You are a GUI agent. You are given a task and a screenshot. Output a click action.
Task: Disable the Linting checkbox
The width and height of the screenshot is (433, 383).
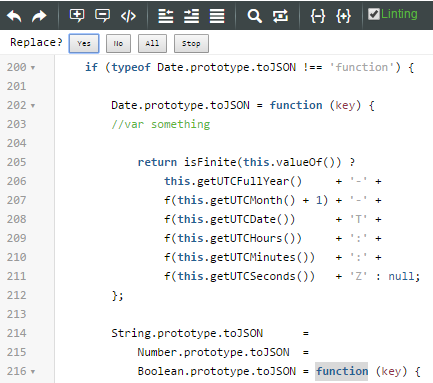(x=374, y=14)
